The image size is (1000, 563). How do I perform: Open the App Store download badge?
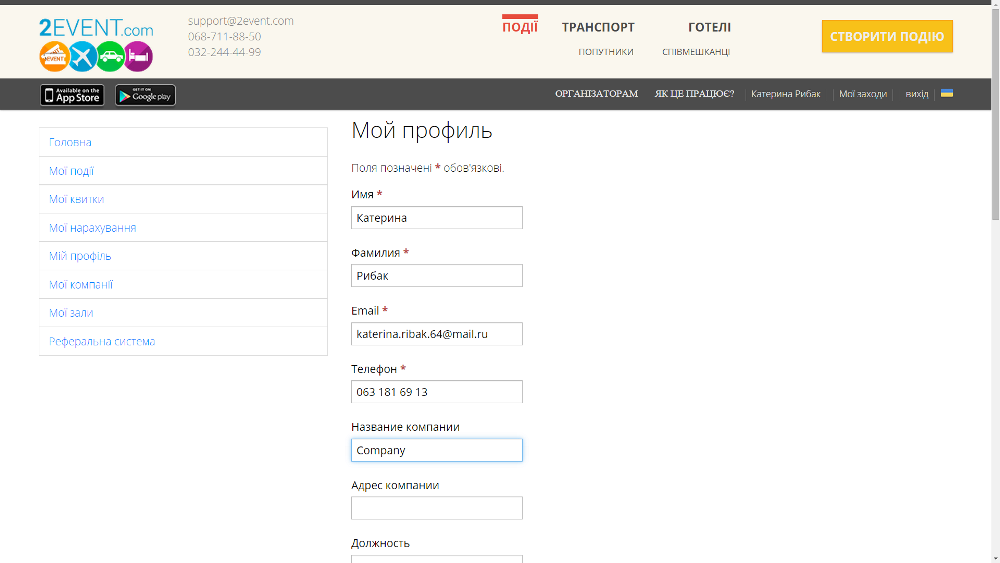tap(72, 95)
